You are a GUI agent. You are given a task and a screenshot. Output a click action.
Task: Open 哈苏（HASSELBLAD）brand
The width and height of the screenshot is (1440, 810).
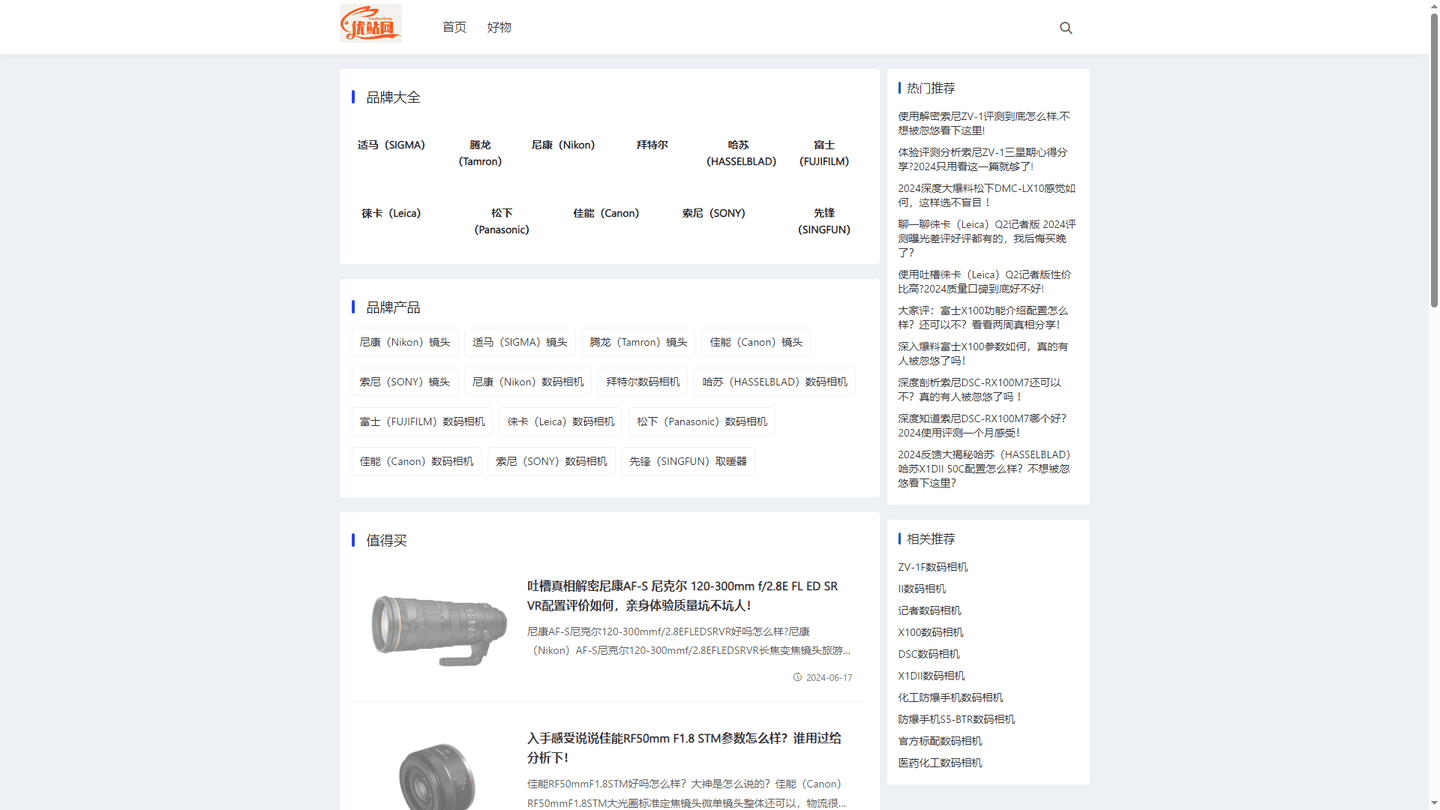pos(740,153)
